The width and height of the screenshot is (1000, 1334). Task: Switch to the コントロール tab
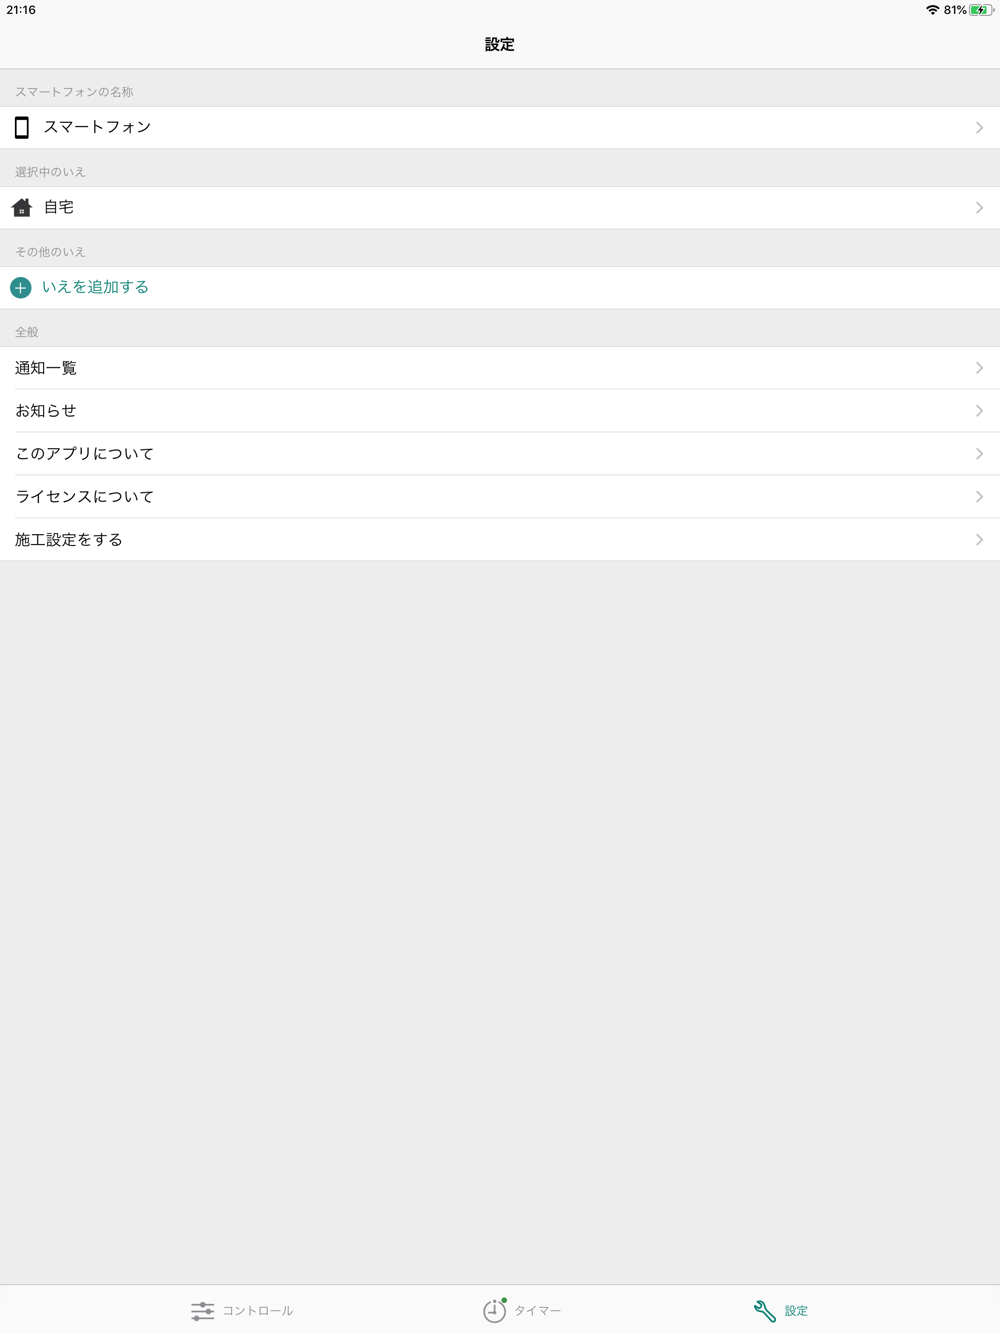[242, 1310]
